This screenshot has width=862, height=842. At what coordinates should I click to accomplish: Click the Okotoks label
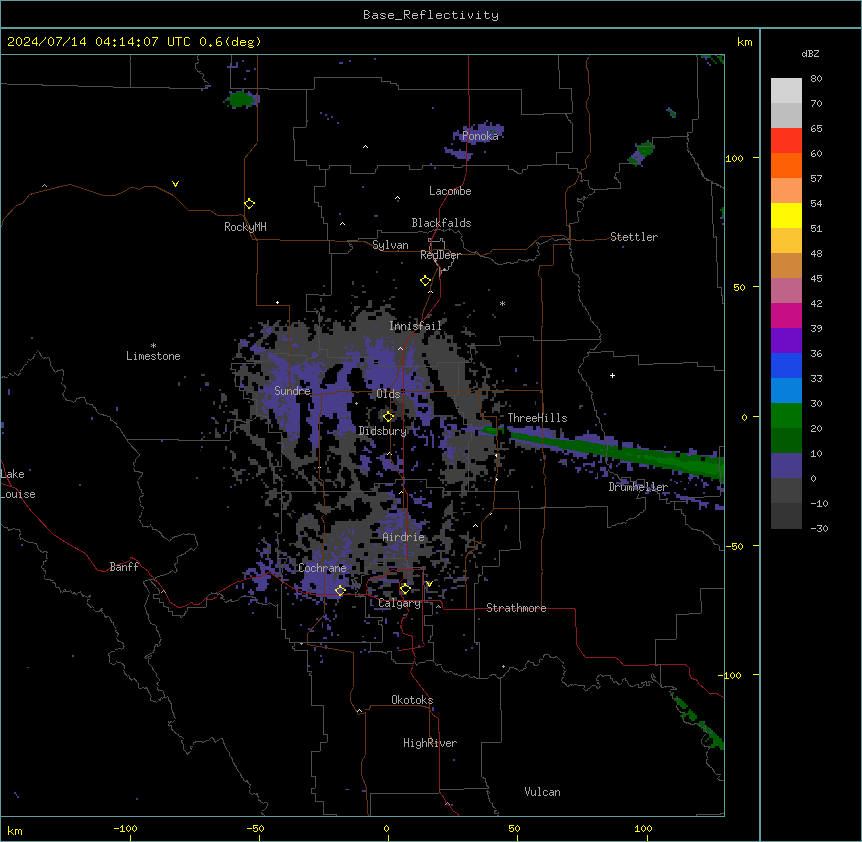coord(412,700)
